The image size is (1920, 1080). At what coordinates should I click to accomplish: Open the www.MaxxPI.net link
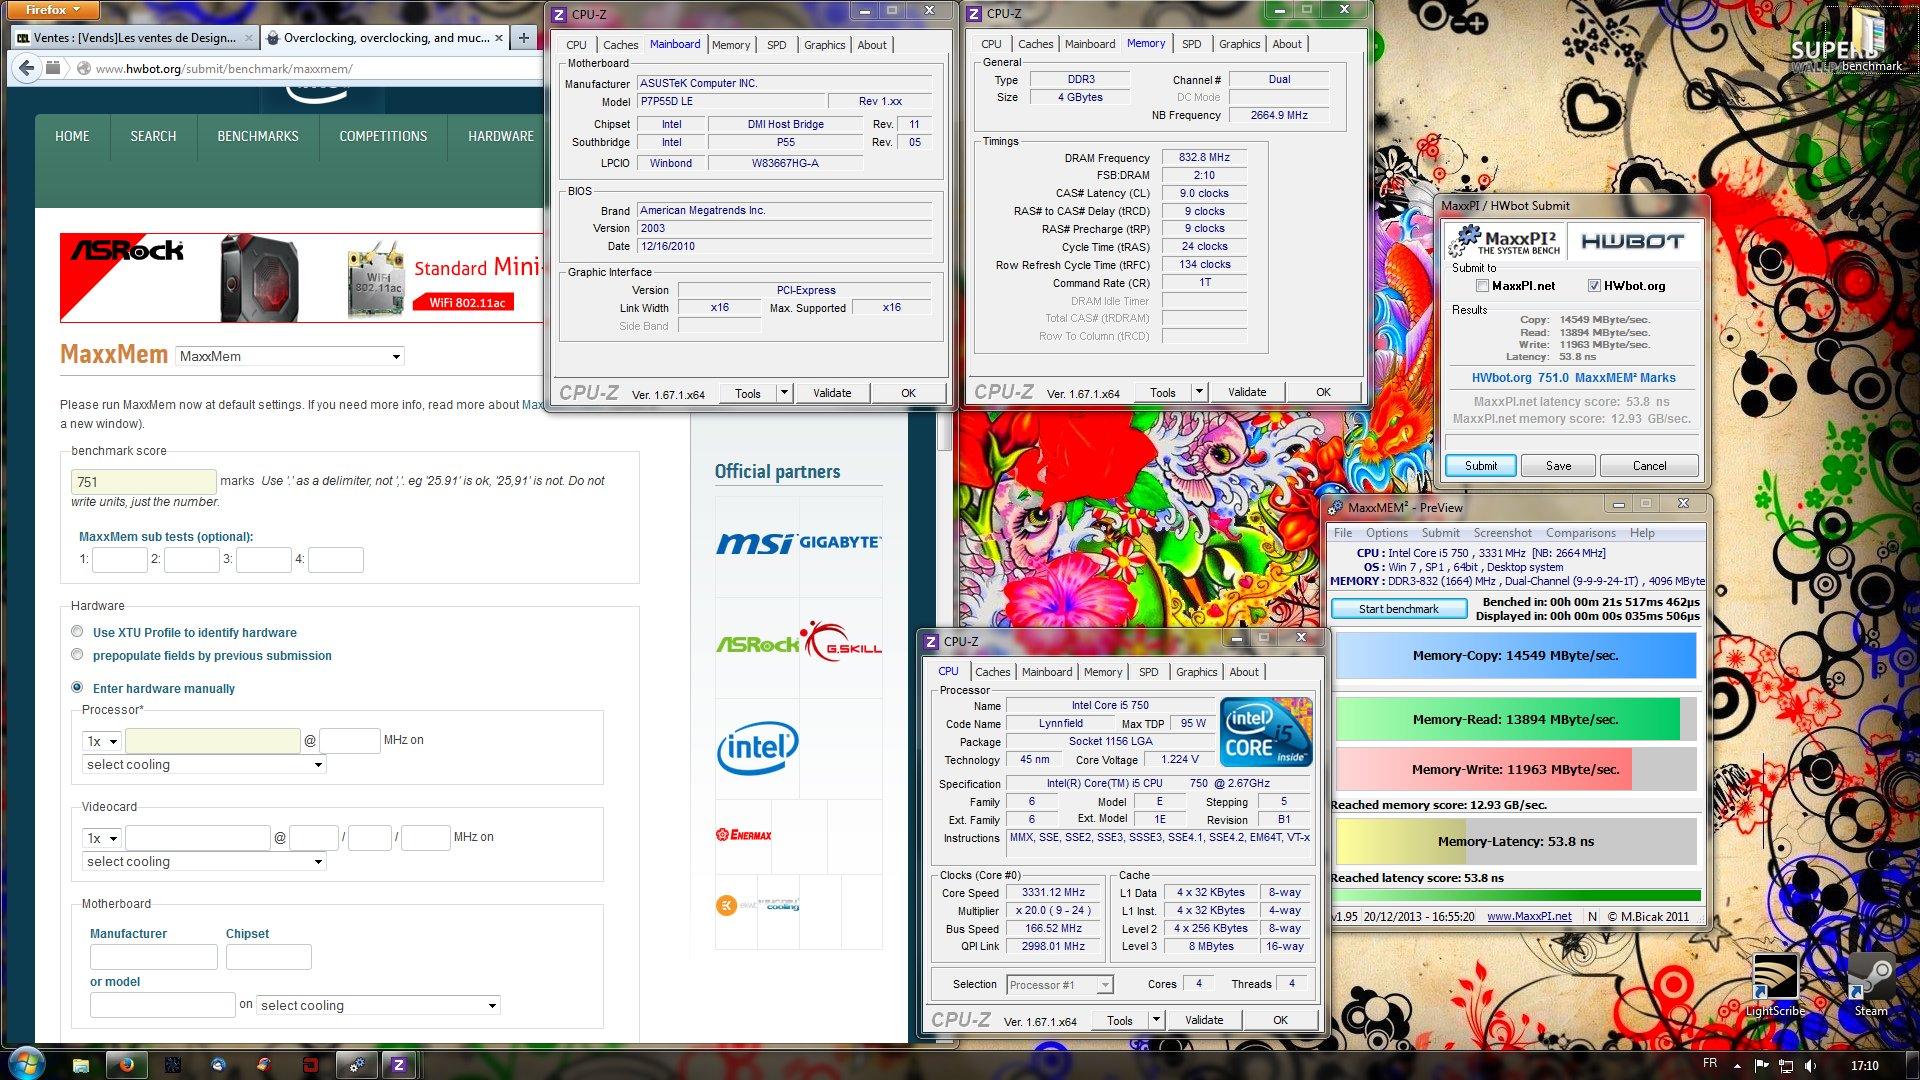point(1529,917)
